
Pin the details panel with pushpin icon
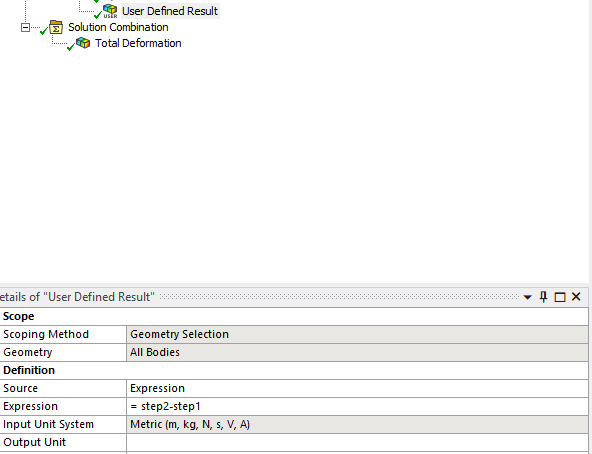tap(543, 297)
